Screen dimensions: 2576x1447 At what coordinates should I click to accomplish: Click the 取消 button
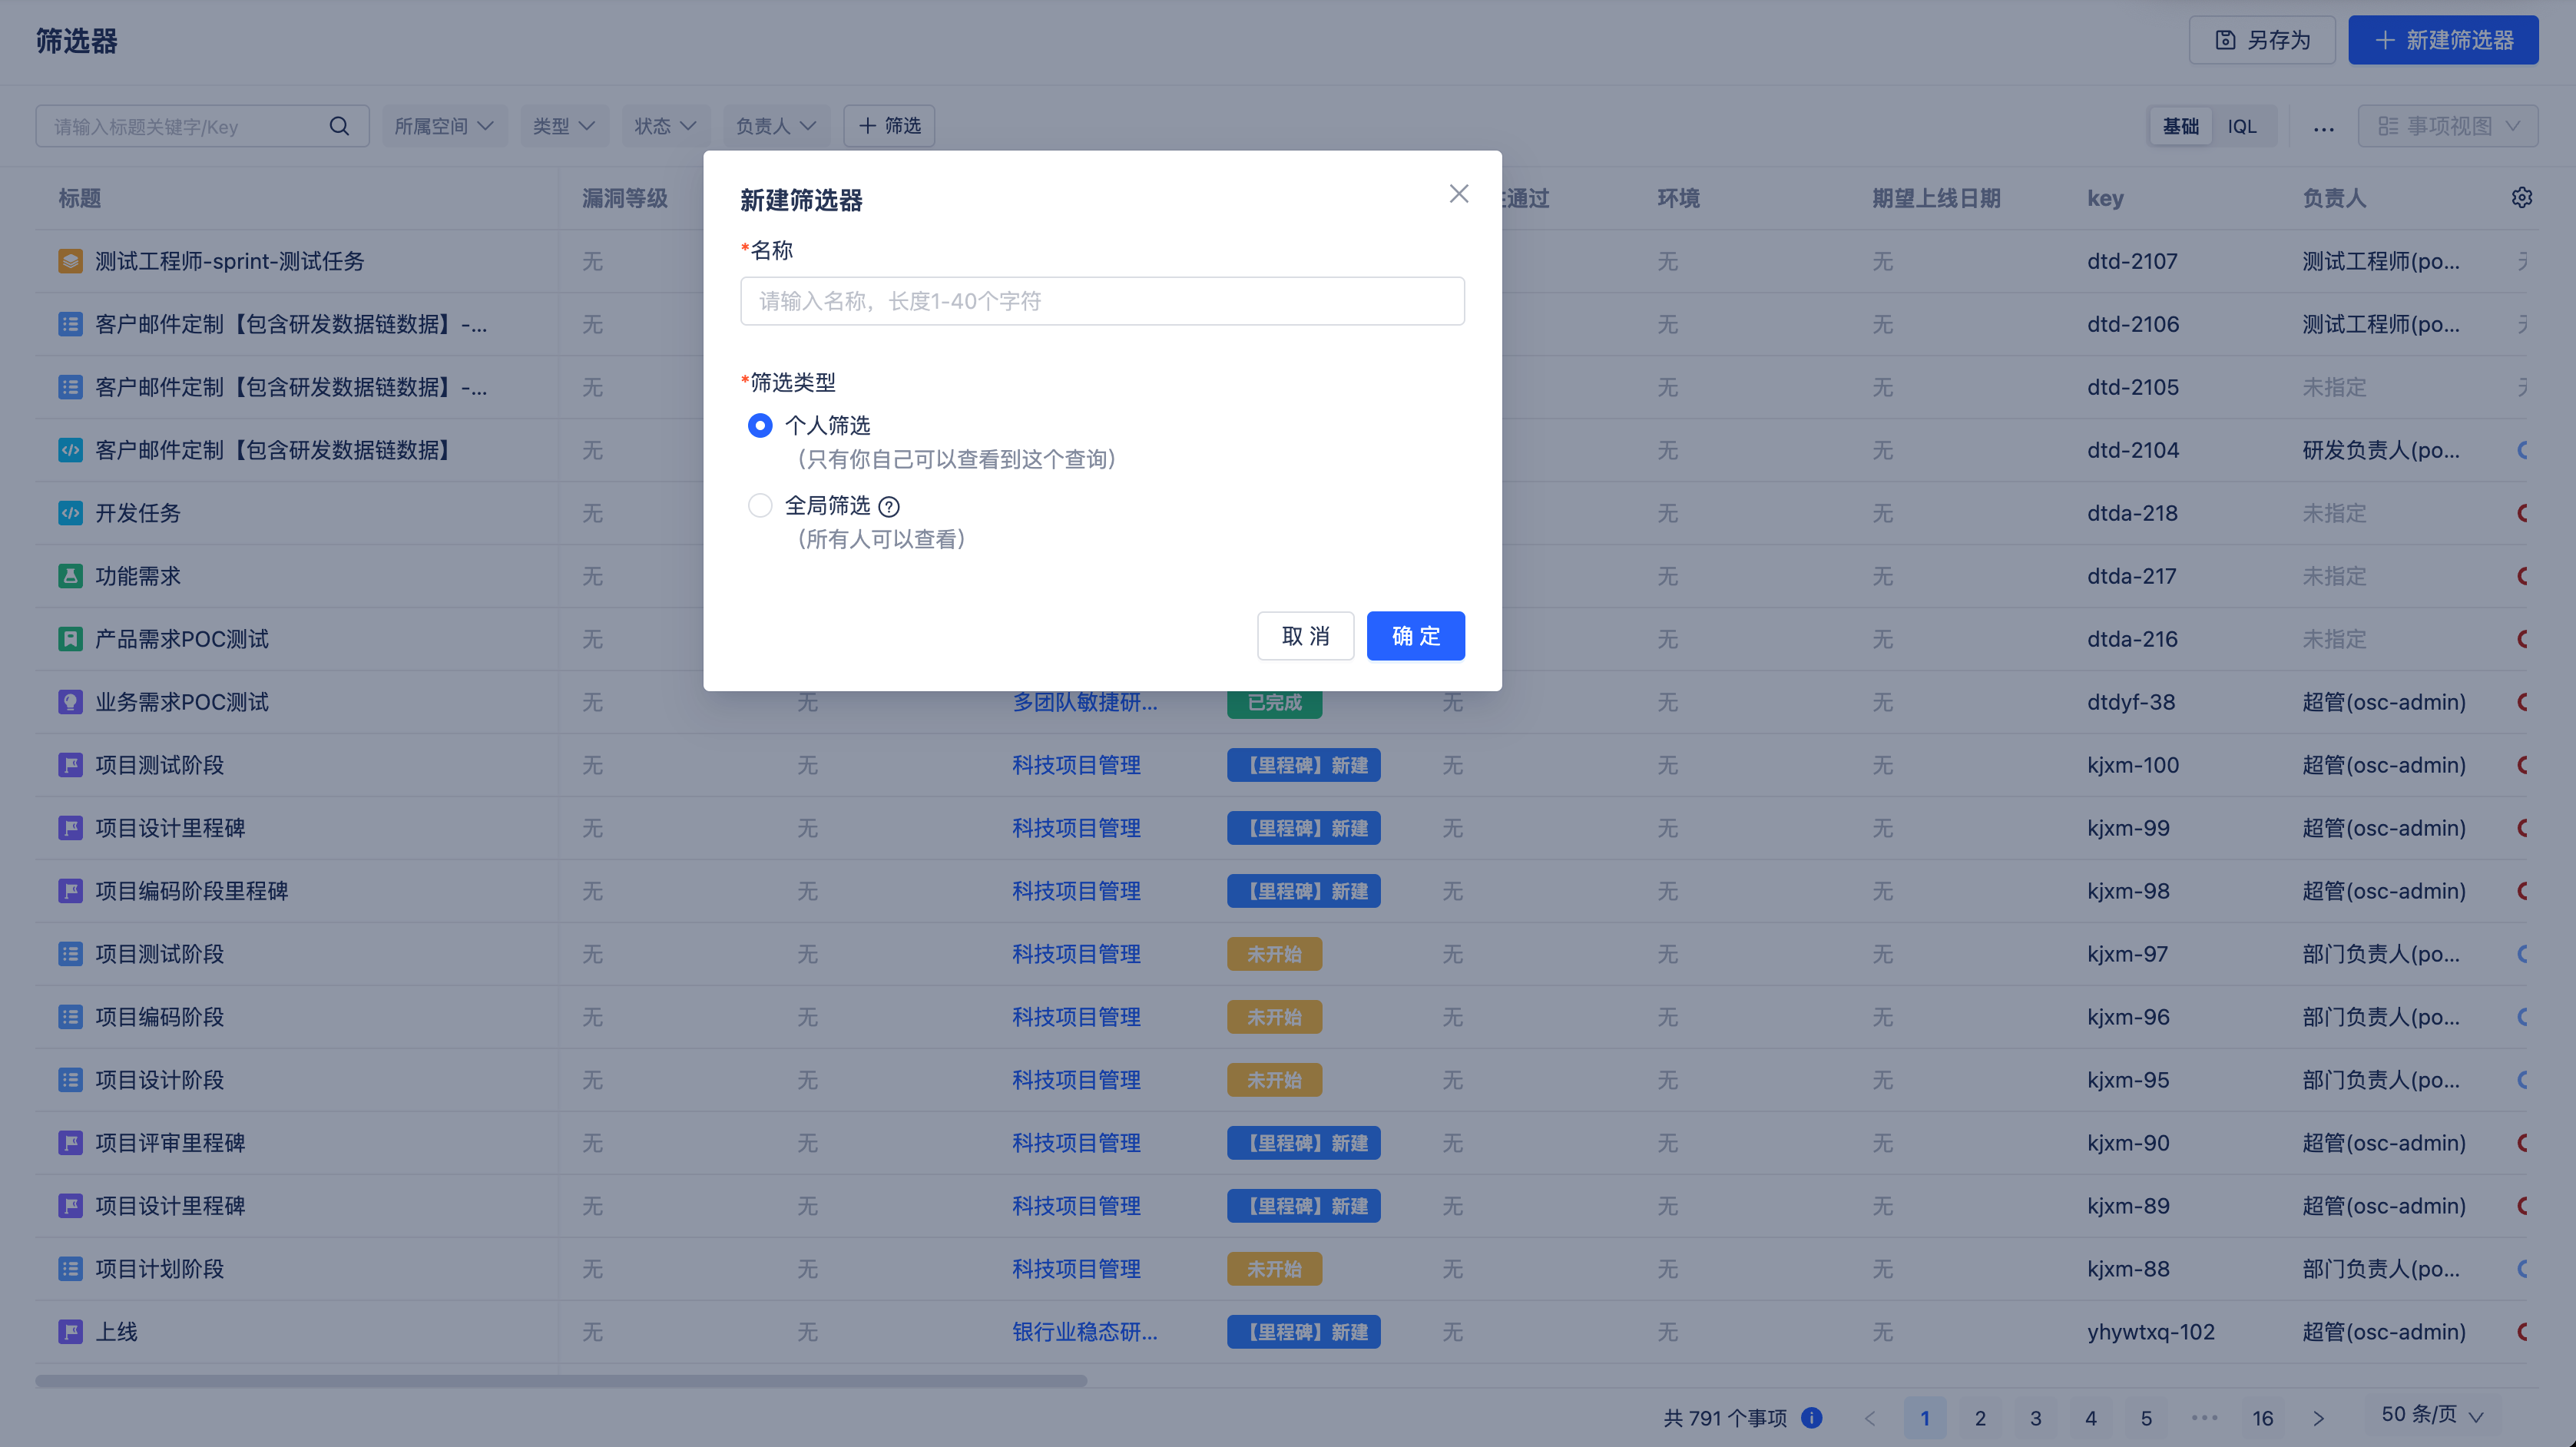[1305, 636]
